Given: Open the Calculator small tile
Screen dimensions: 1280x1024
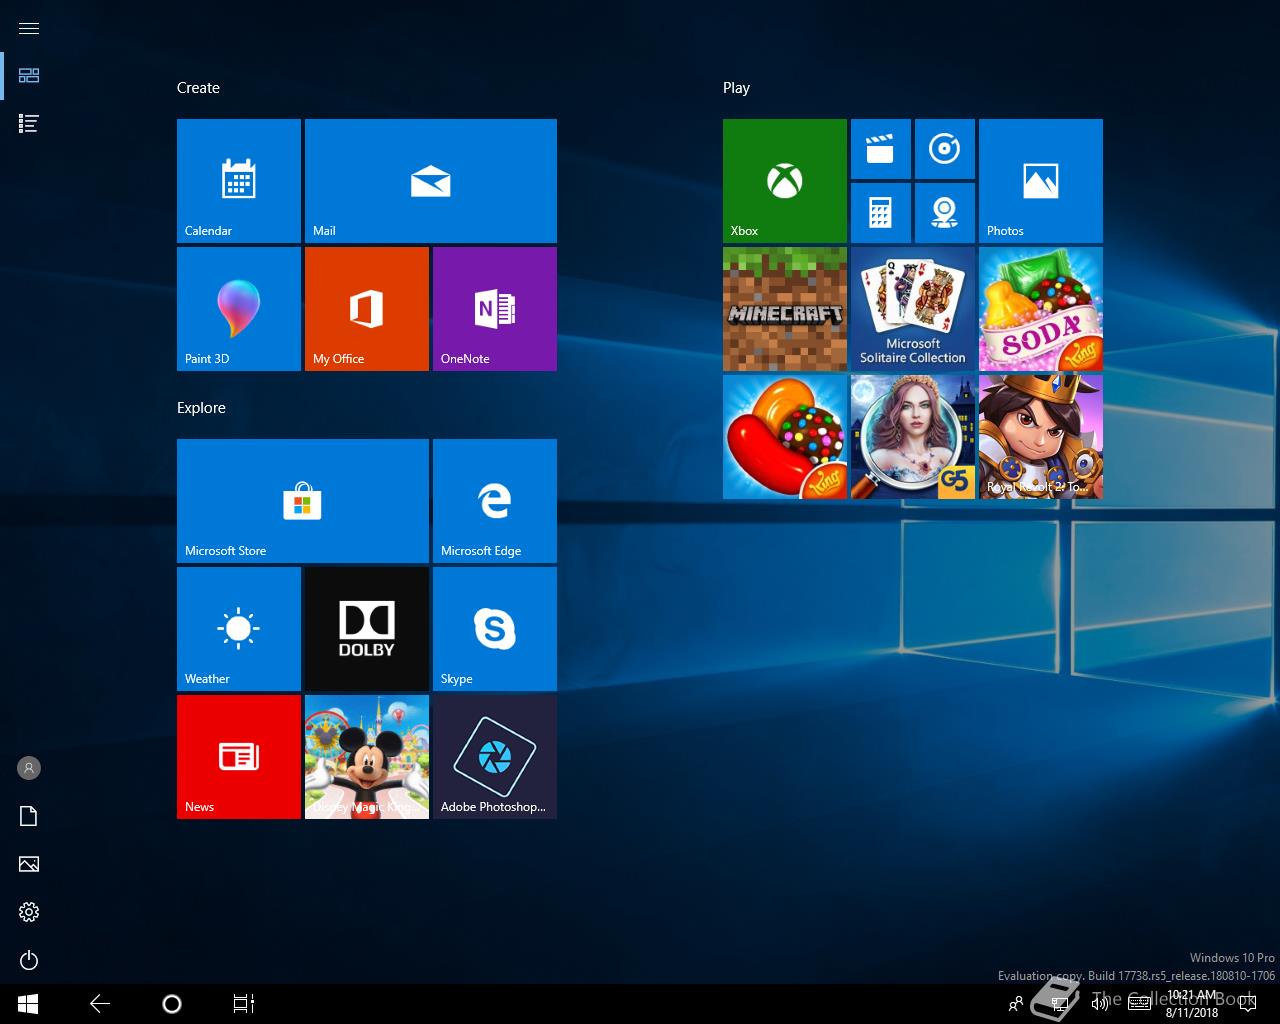Looking at the screenshot, I should click(881, 213).
